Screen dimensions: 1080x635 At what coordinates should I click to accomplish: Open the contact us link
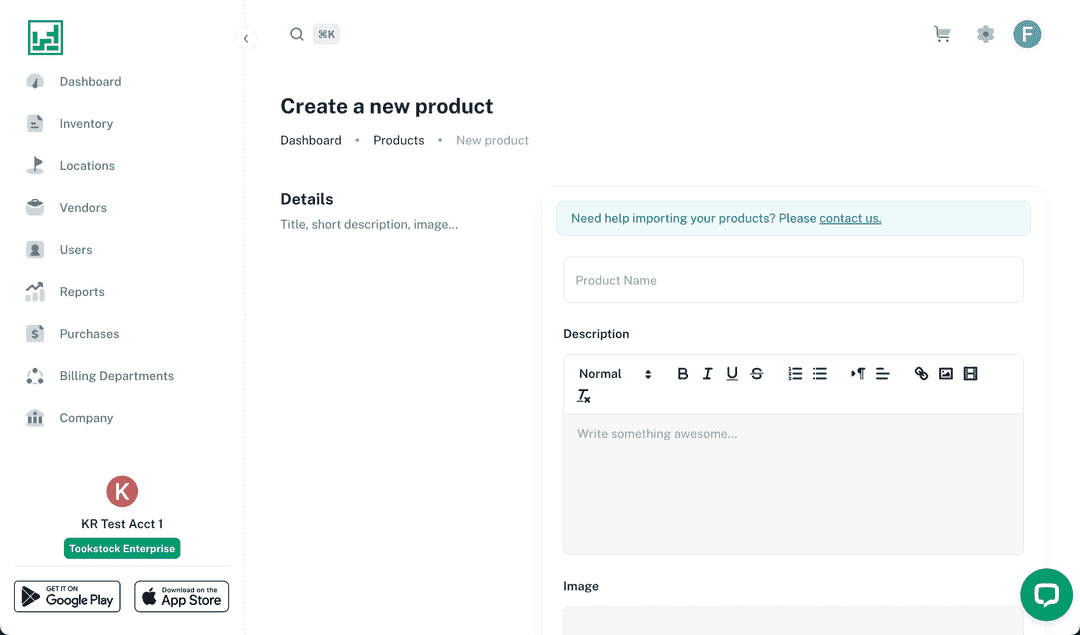point(849,218)
